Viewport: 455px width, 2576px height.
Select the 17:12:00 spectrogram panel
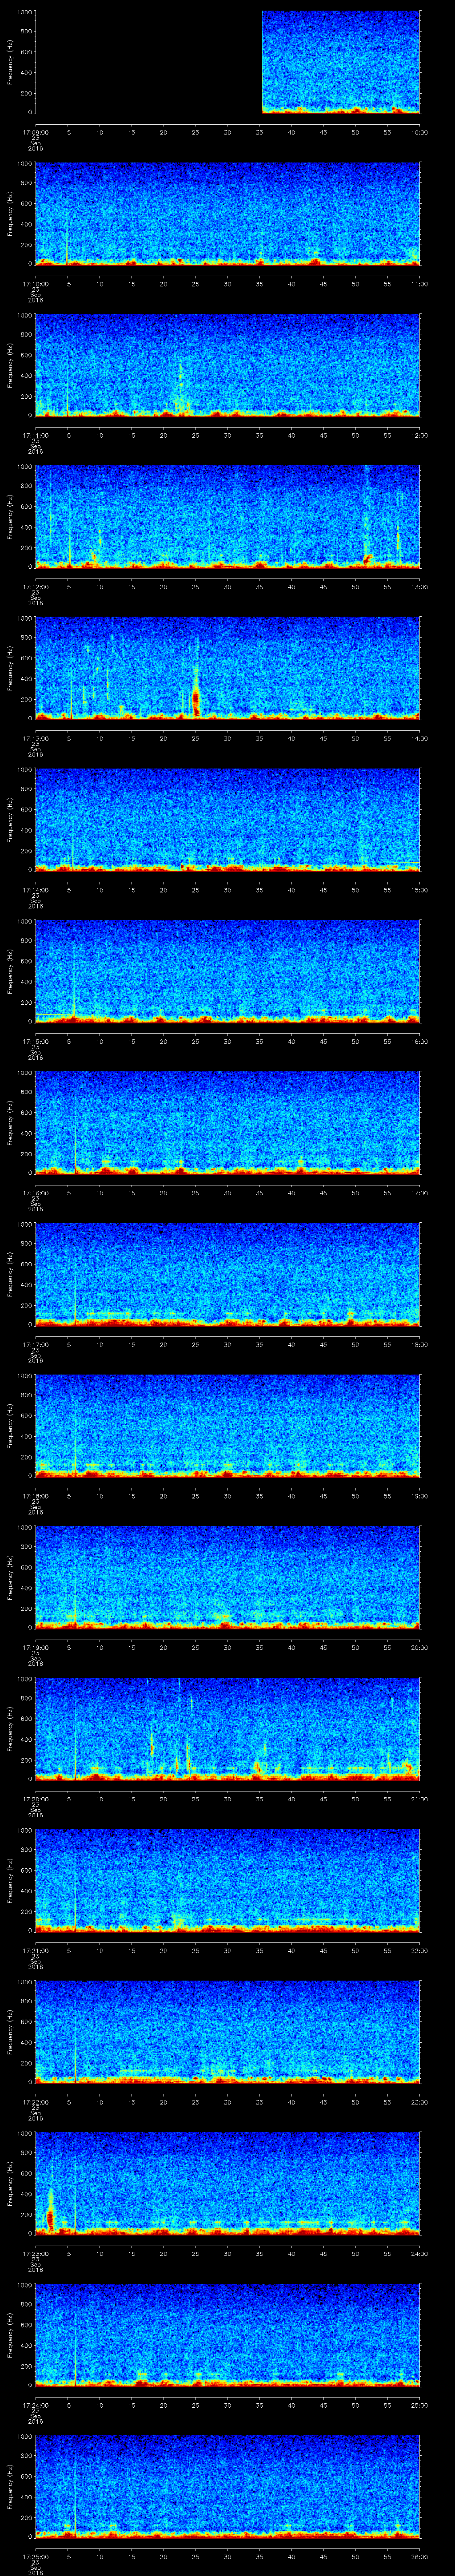click(x=228, y=517)
